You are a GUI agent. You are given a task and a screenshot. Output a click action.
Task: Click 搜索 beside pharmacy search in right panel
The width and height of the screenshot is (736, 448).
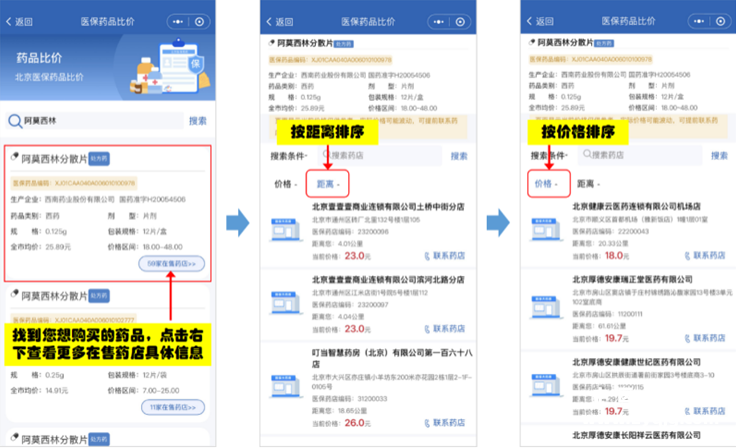[719, 155]
